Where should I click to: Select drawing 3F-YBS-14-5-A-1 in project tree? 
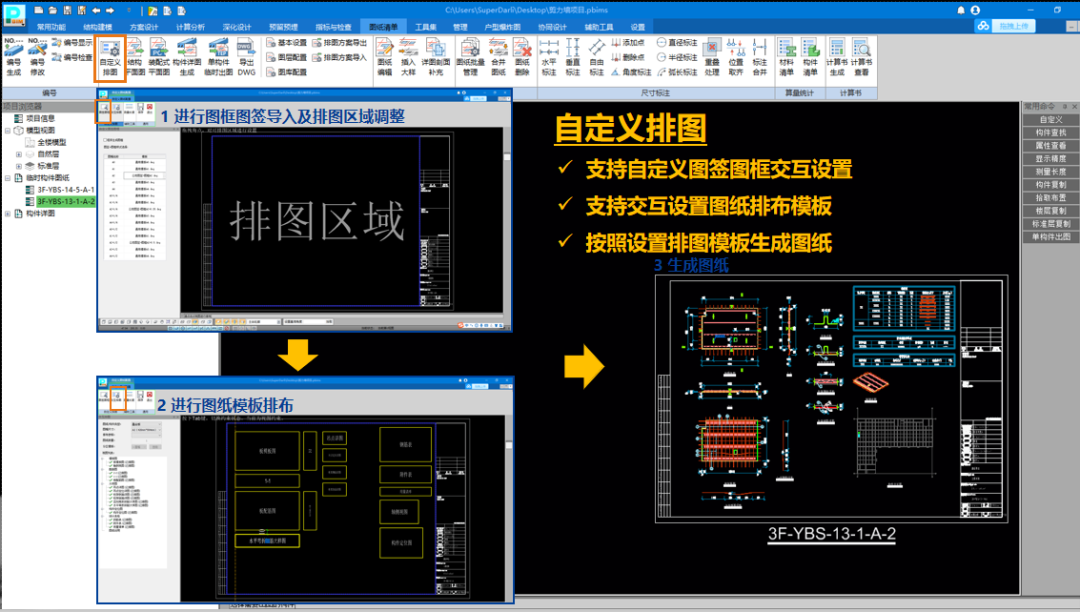tap(65, 190)
